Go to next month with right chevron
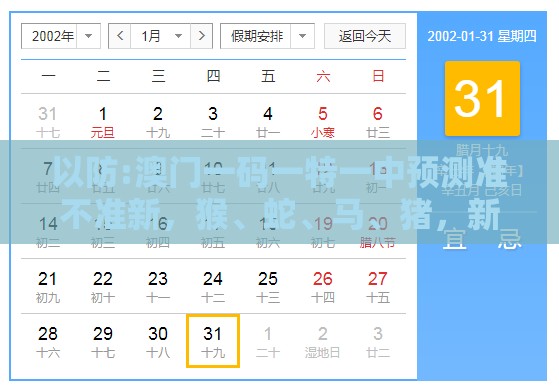 pos(201,36)
